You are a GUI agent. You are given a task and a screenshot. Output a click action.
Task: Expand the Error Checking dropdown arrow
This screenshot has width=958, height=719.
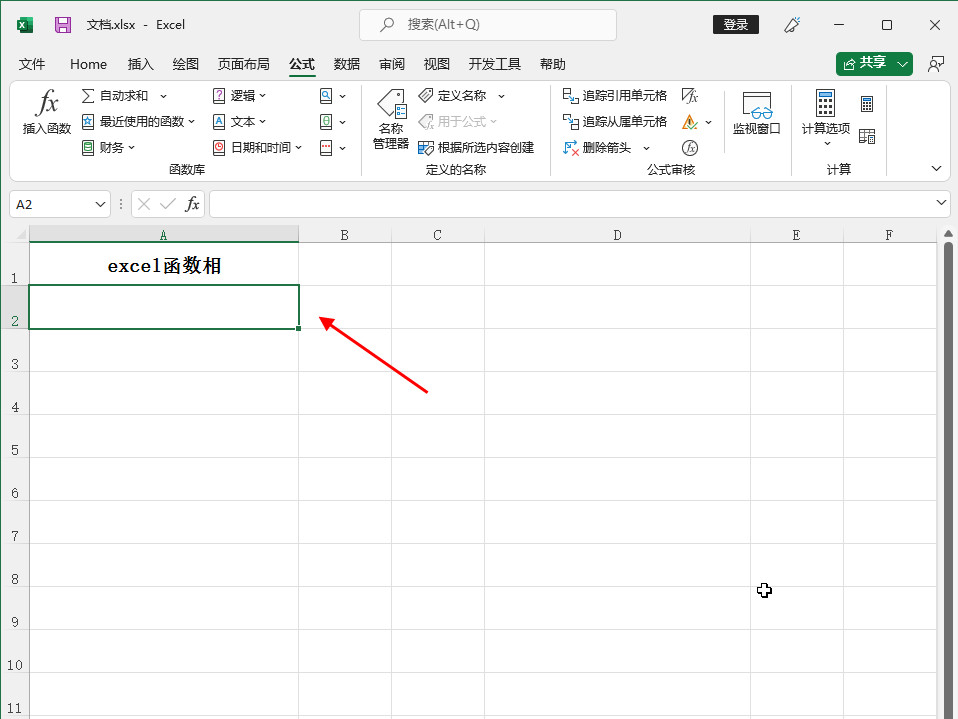point(708,122)
